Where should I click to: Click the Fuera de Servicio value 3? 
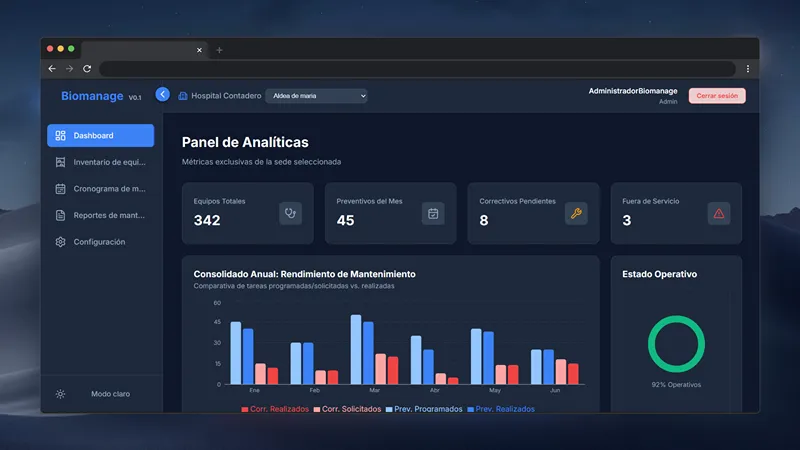coord(627,220)
